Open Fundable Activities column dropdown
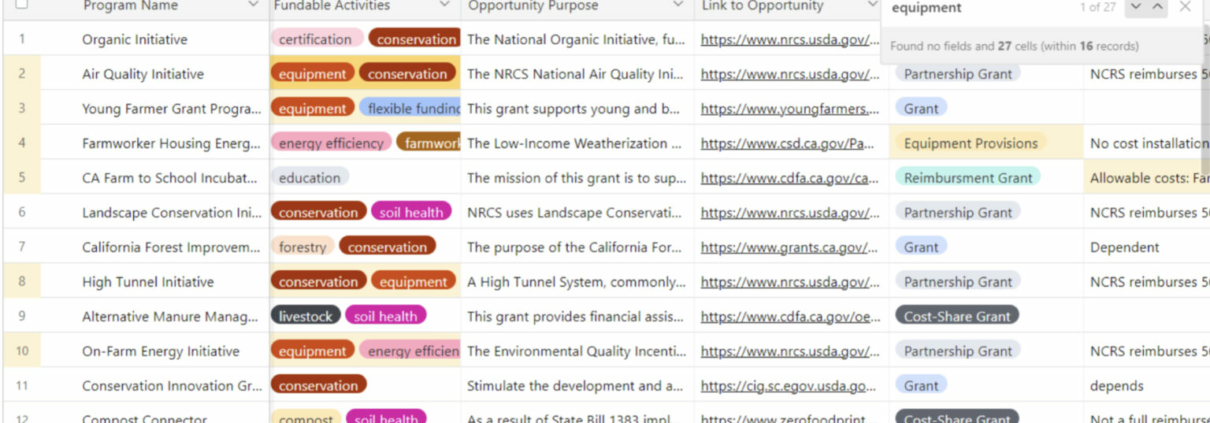 (x=445, y=6)
